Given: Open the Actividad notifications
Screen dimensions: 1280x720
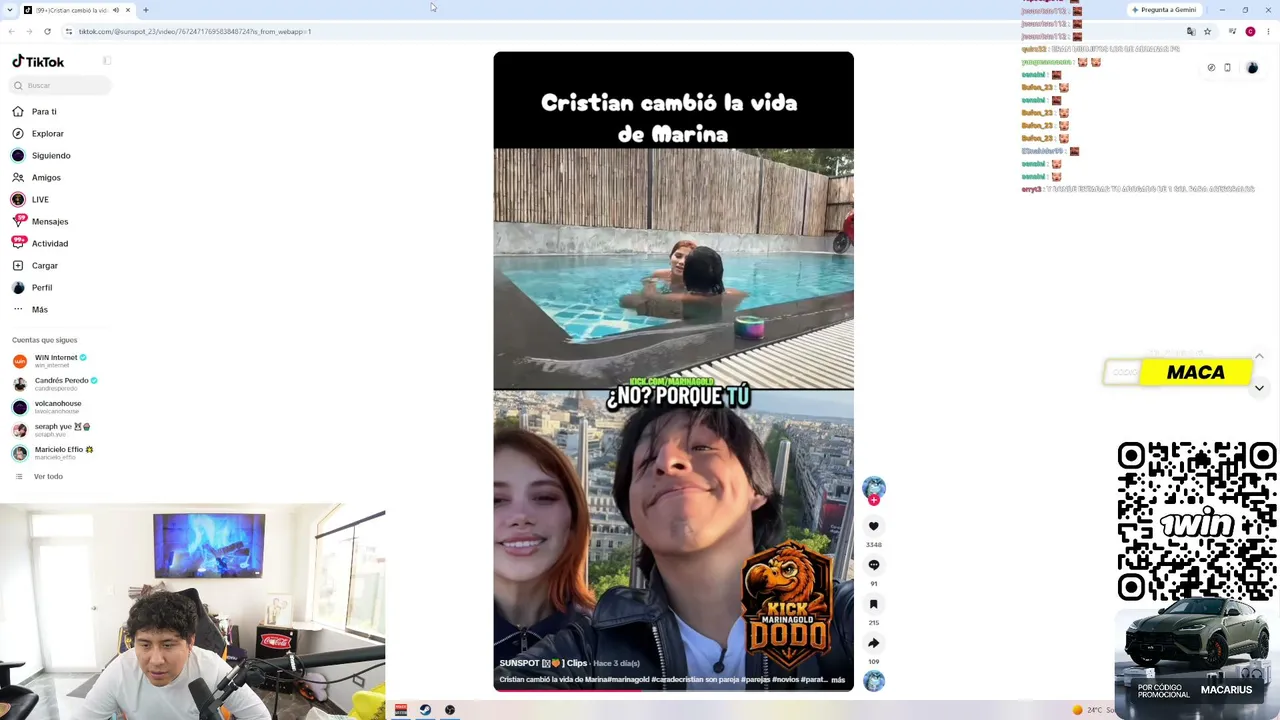Looking at the screenshot, I should tap(50, 243).
